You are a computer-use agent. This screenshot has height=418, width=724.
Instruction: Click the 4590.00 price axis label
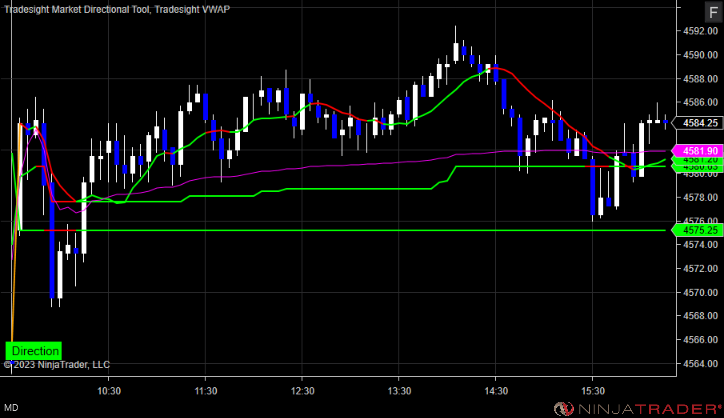coord(700,55)
